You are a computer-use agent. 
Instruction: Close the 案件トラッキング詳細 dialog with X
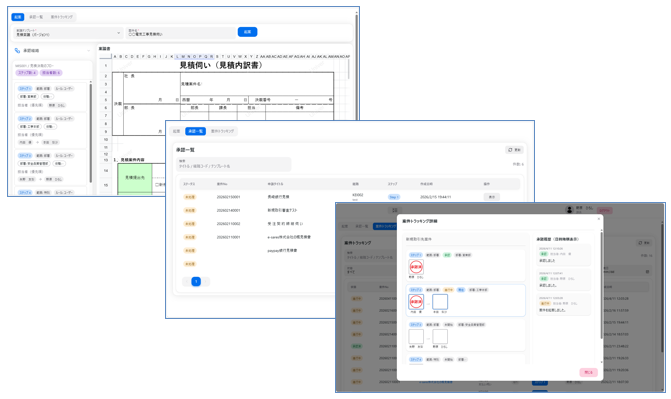[599, 219]
